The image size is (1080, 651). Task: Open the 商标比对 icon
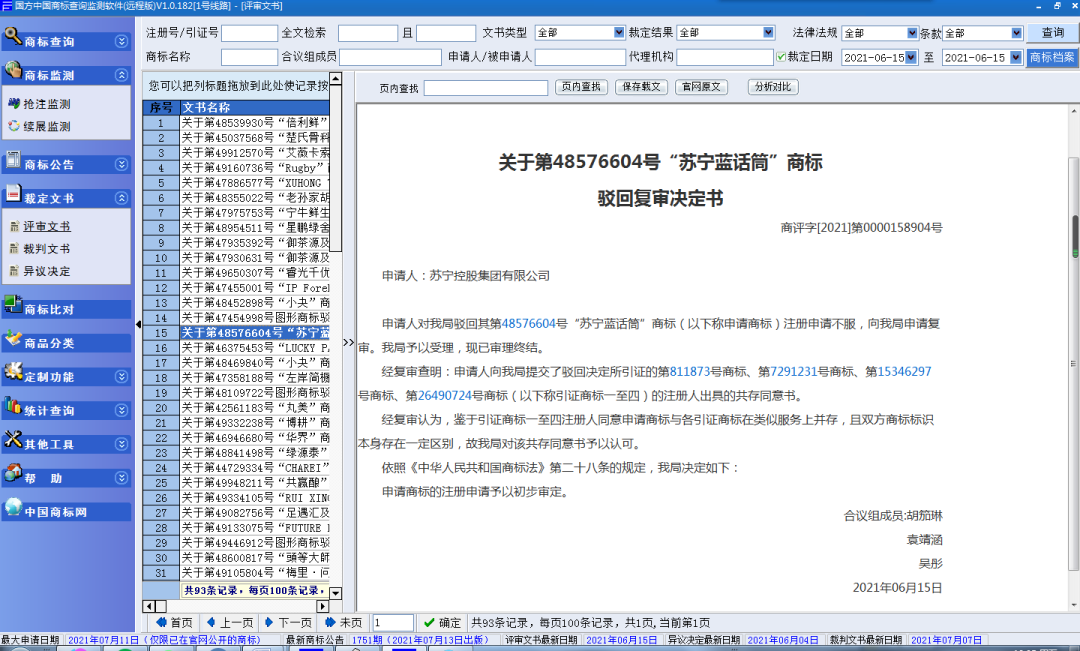12,305
